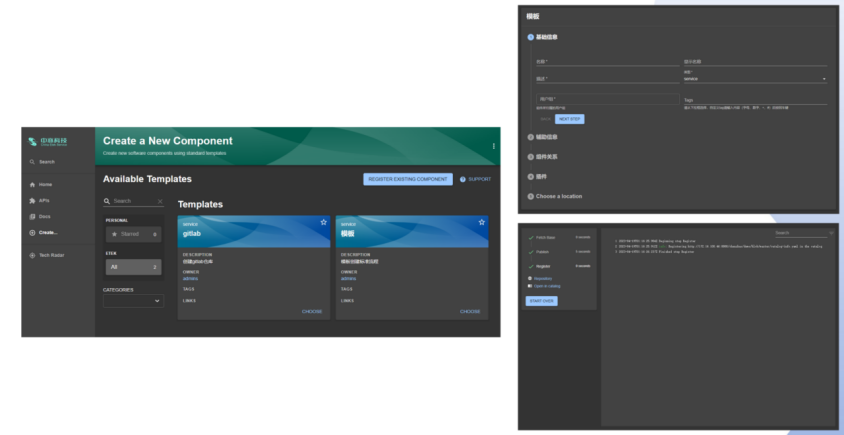The height and width of the screenshot is (435, 844).
Task: Click the Tags input field
Action: point(755,100)
